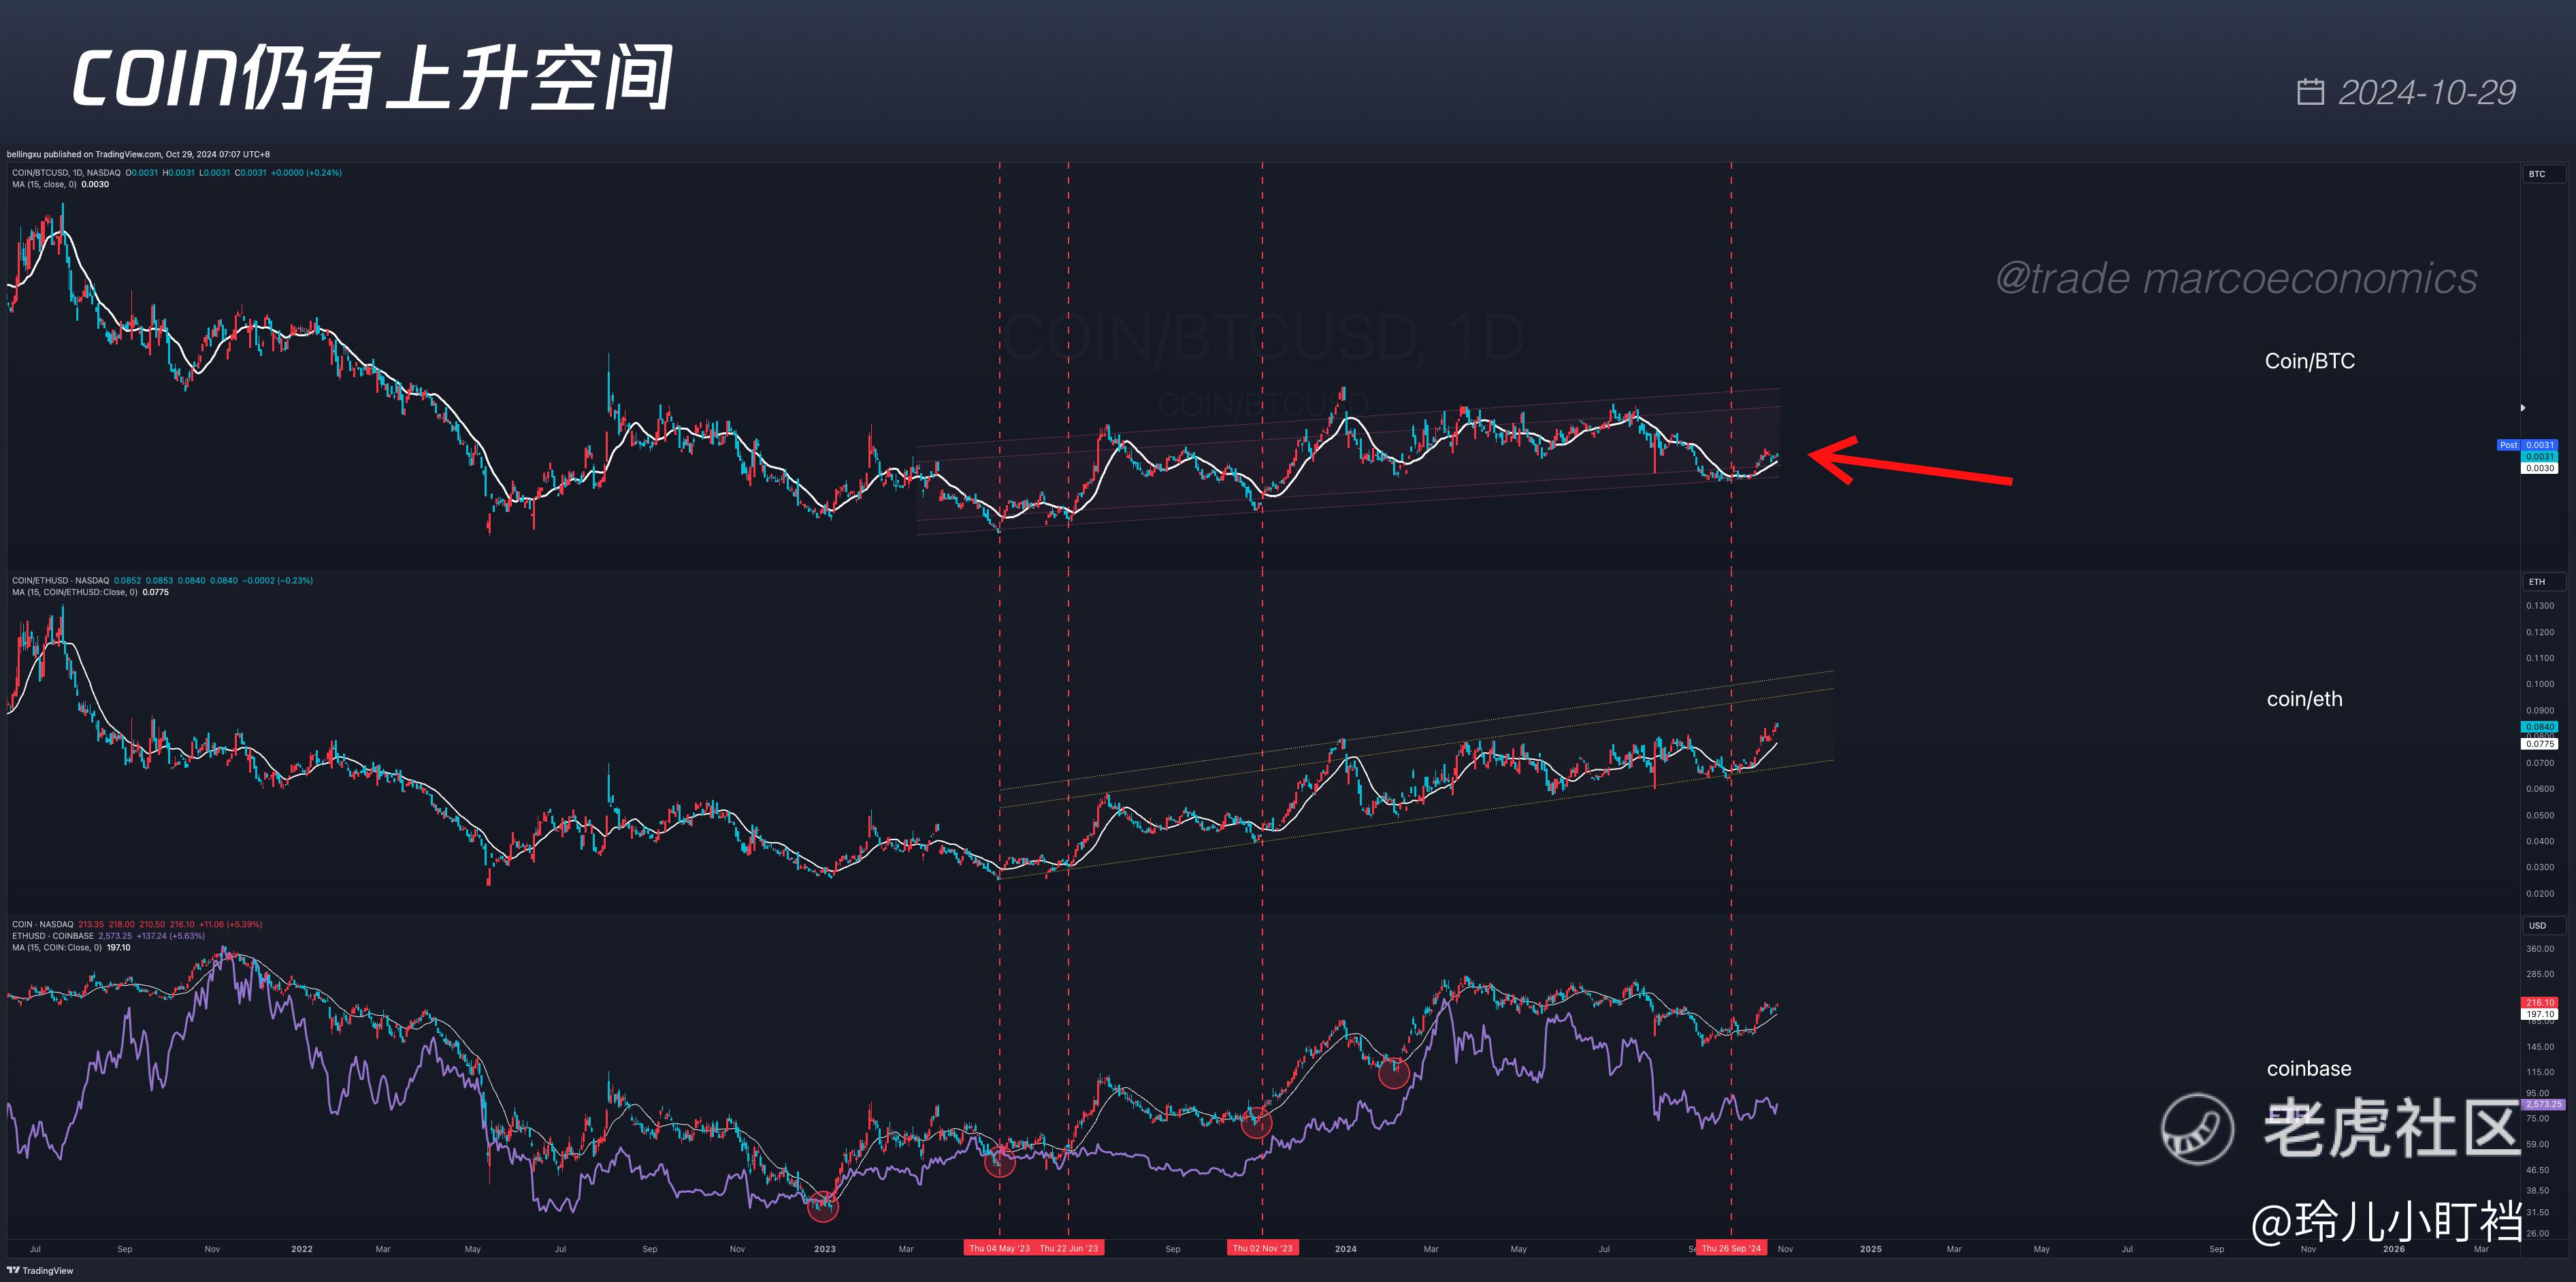
Task: Click the blue Post price label
Action: (x=2508, y=445)
